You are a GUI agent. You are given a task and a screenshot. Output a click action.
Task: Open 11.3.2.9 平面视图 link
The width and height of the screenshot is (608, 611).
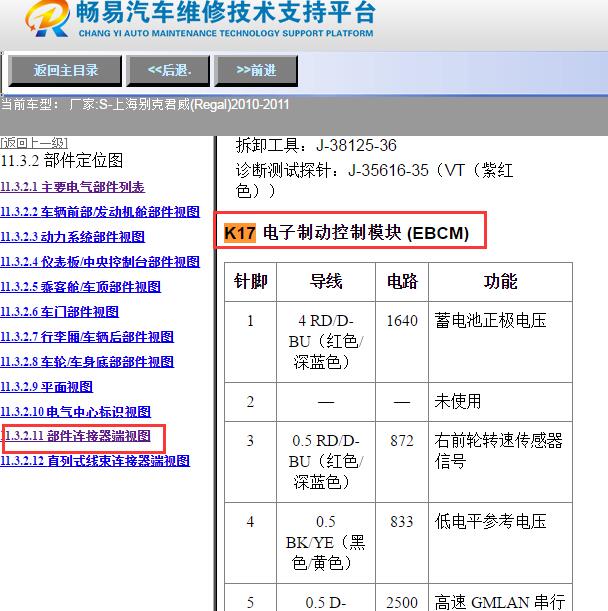pos(46,387)
